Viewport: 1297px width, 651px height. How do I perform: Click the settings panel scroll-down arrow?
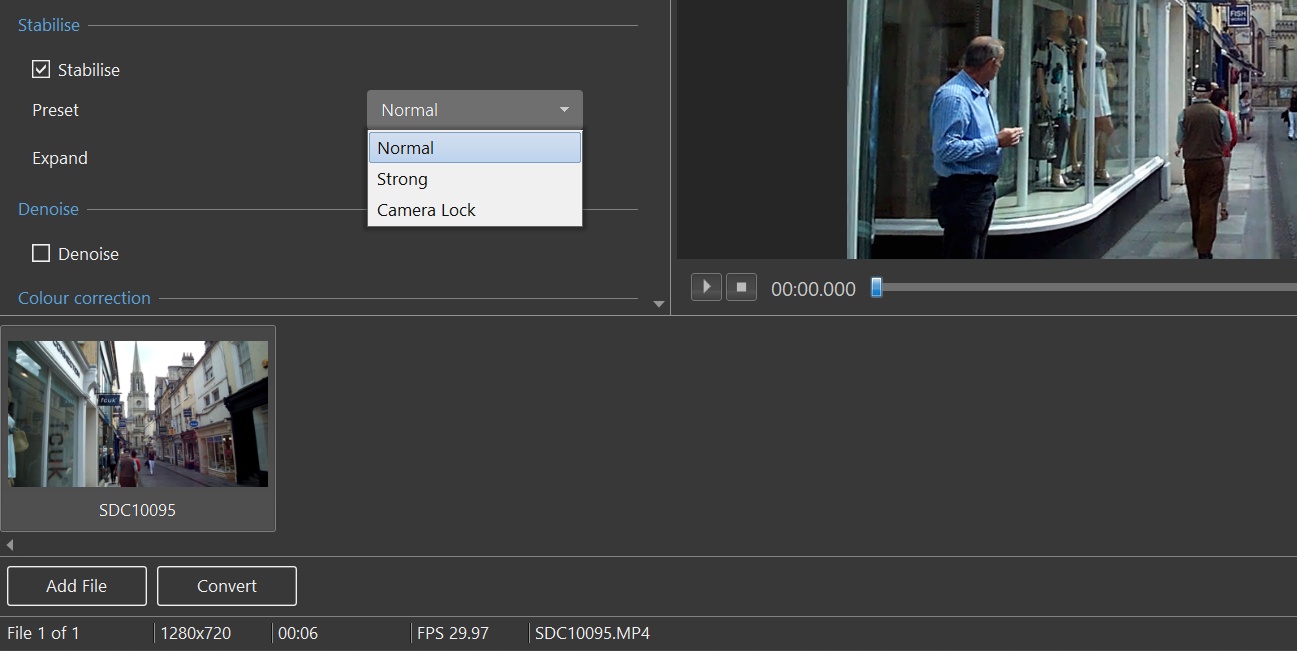click(x=658, y=304)
